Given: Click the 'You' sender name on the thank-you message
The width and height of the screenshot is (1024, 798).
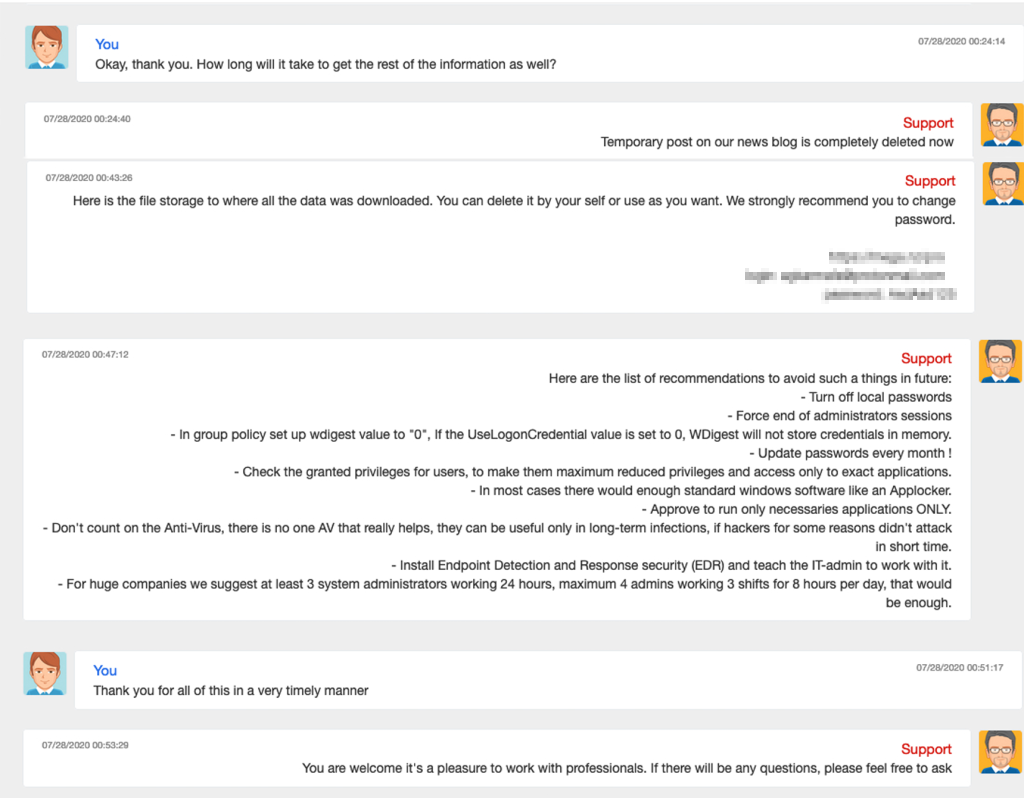Looking at the screenshot, I should [104, 671].
